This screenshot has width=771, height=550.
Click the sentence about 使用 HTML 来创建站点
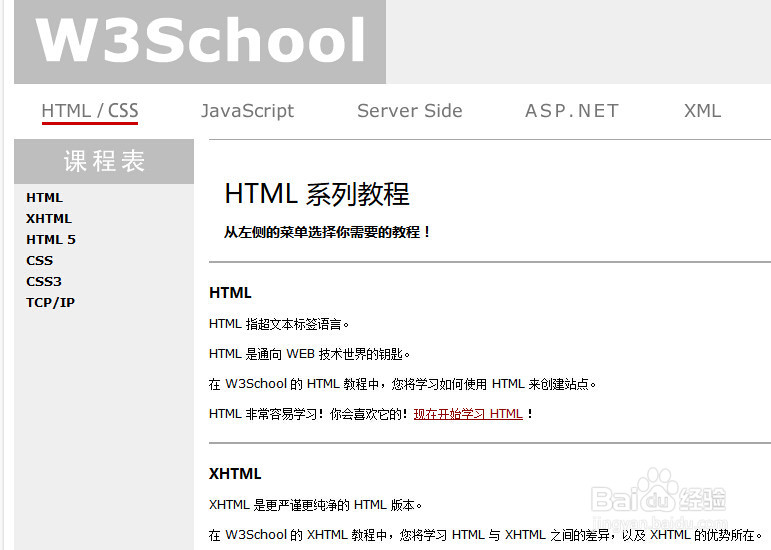tap(402, 384)
